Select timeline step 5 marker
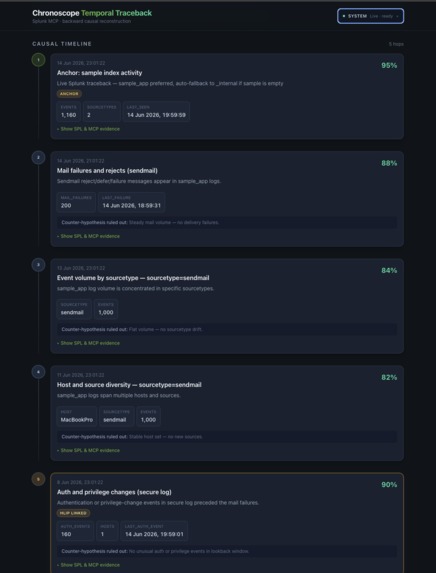 (38, 479)
